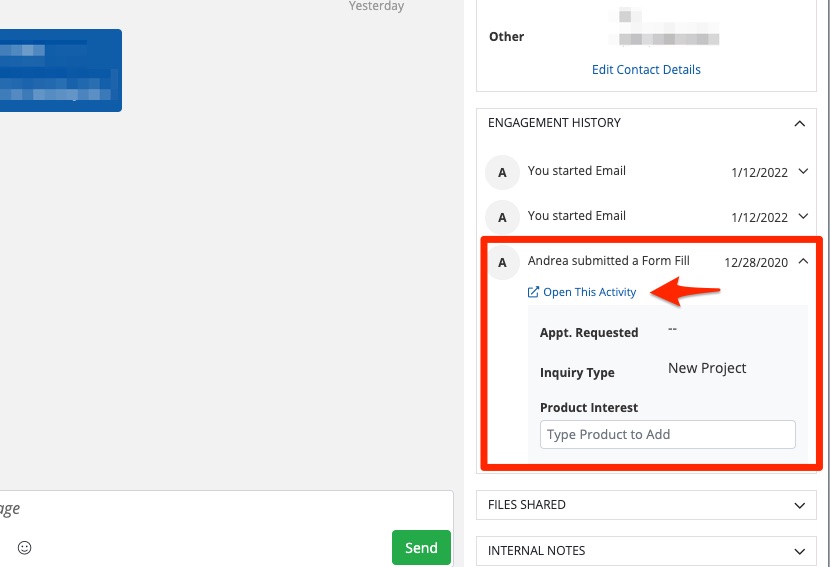Collapse the Engagement History section
The height and width of the screenshot is (567, 830).
(x=798, y=124)
